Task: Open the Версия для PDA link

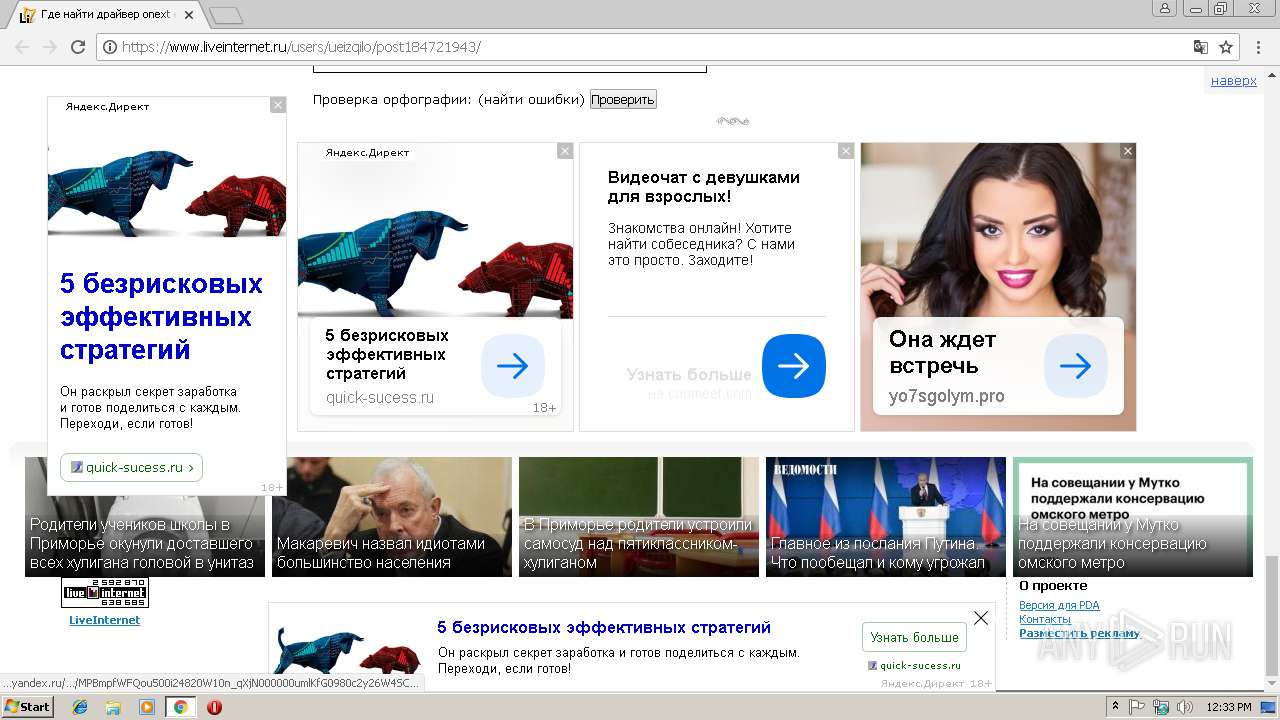Action: pos(1059,605)
